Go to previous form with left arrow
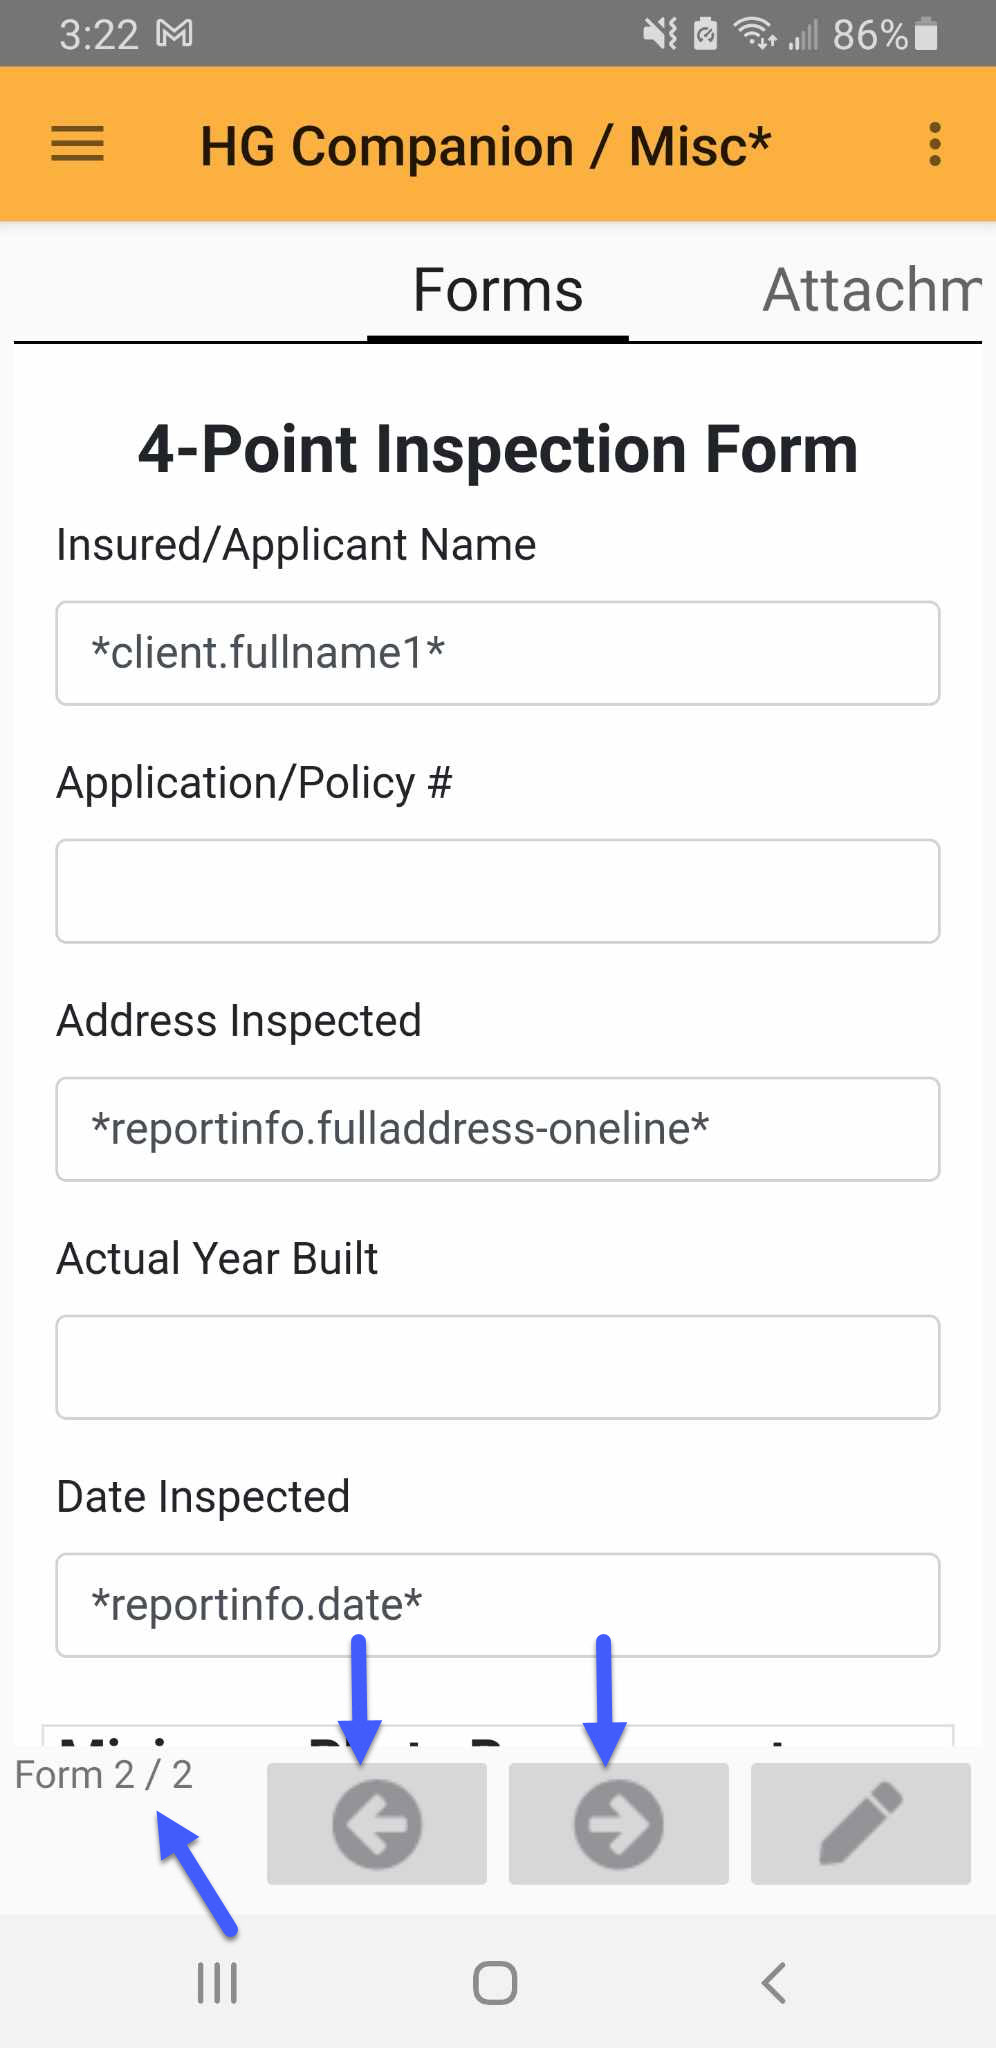 click(x=377, y=1824)
